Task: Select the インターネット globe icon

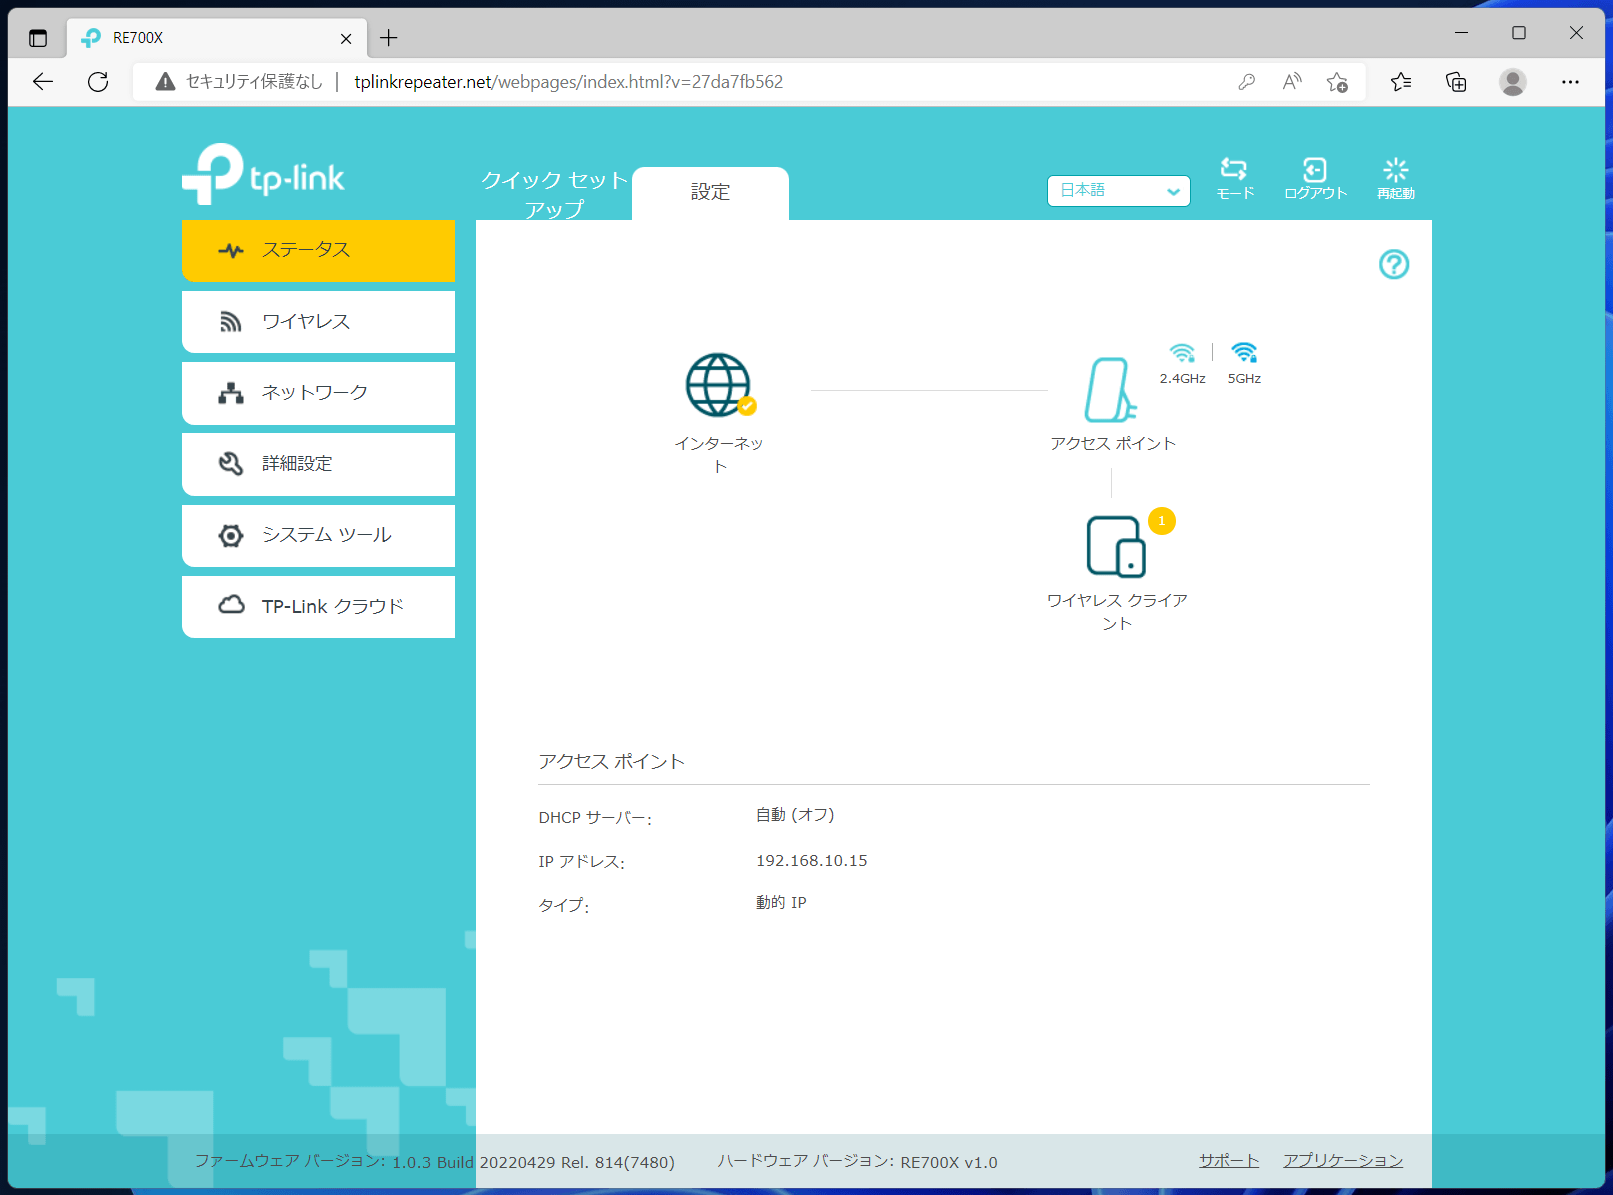Action: [x=718, y=385]
